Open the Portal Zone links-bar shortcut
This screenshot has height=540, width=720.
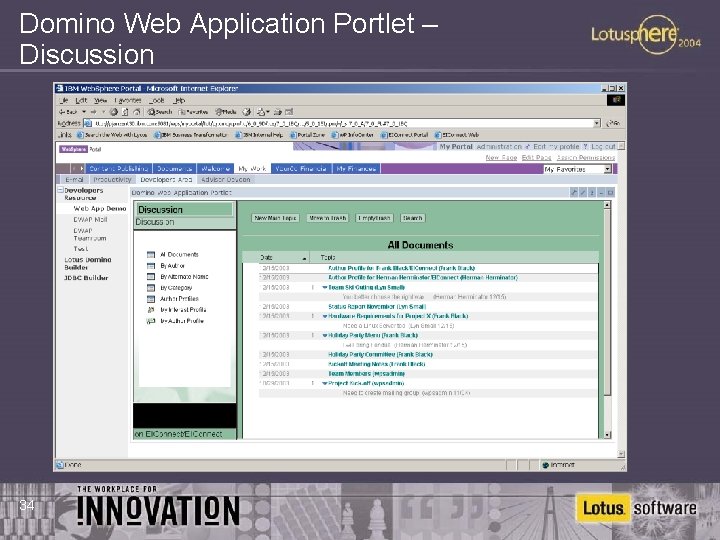tap(308, 135)
